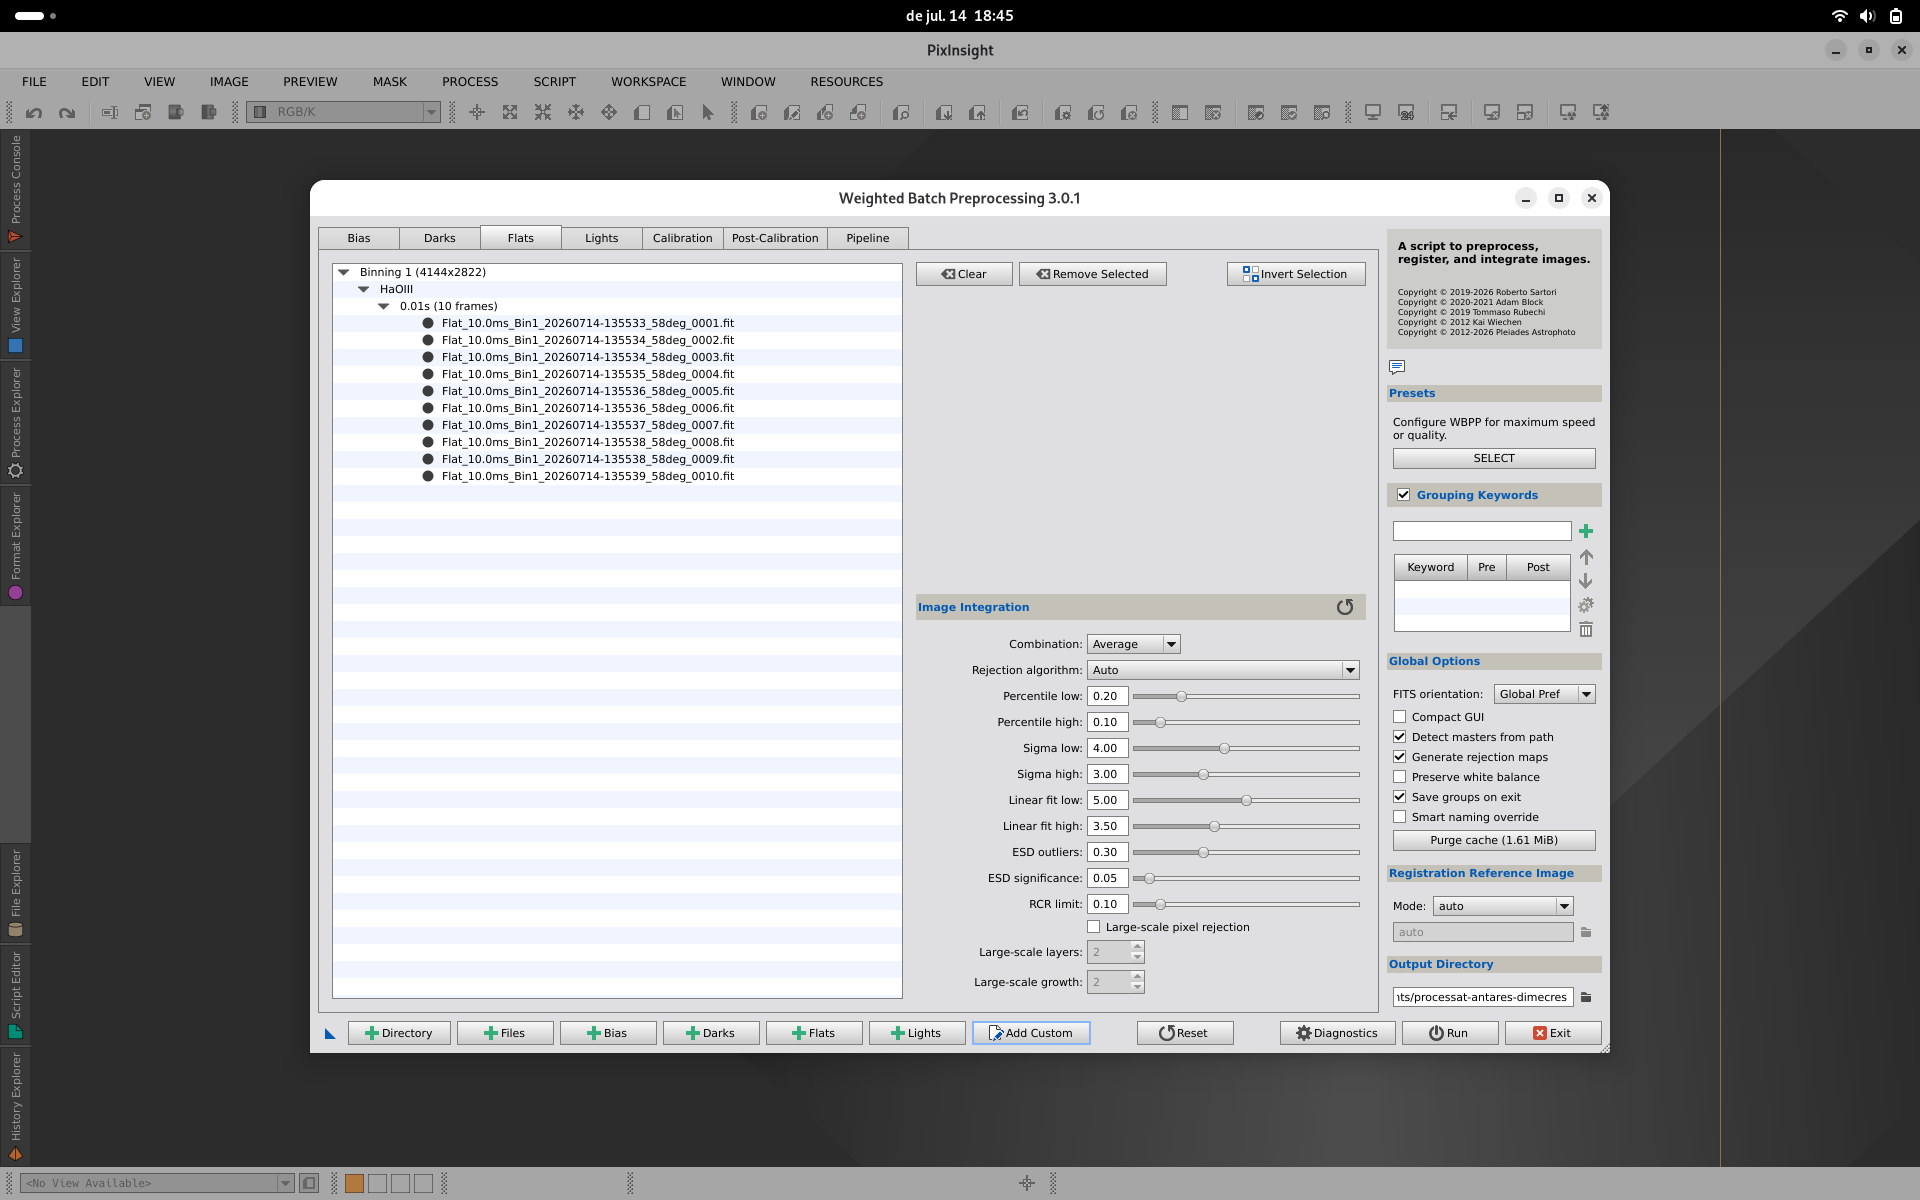Click the Diagnostics button
Viewport: 1920px width, 1200px height.
pos(1337,1033)
